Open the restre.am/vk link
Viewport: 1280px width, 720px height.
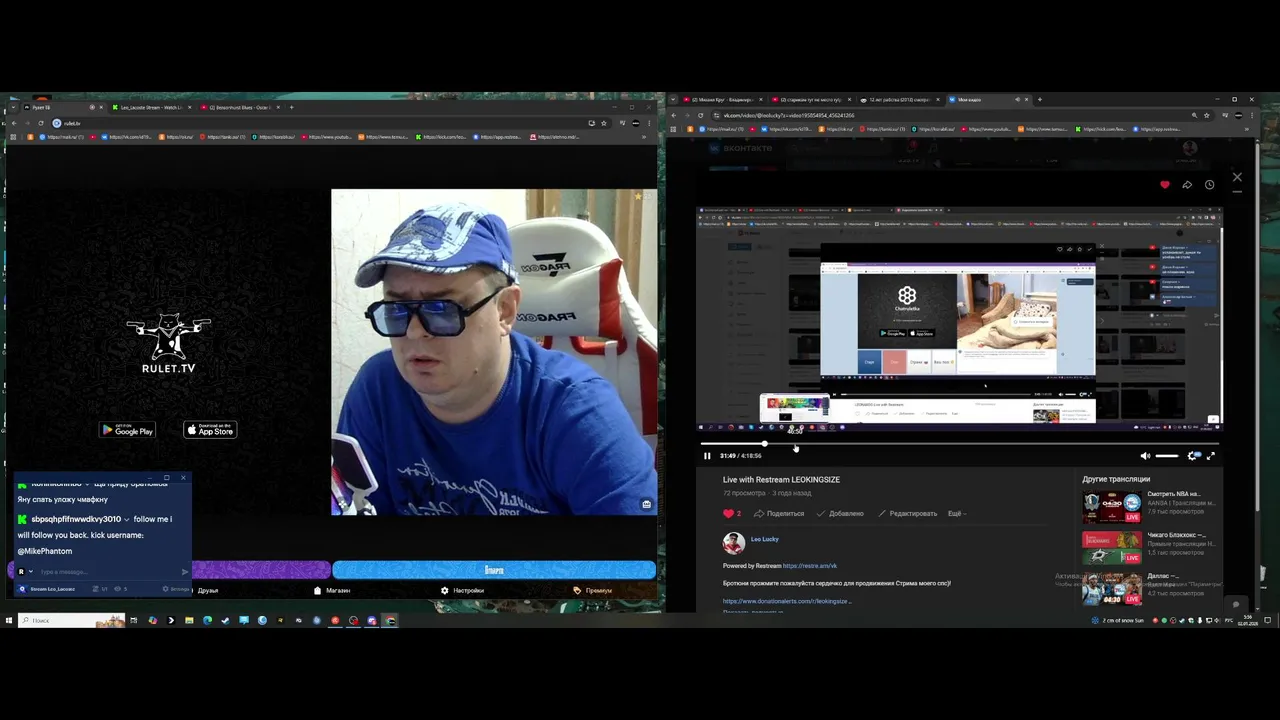[x=810, y=566]
